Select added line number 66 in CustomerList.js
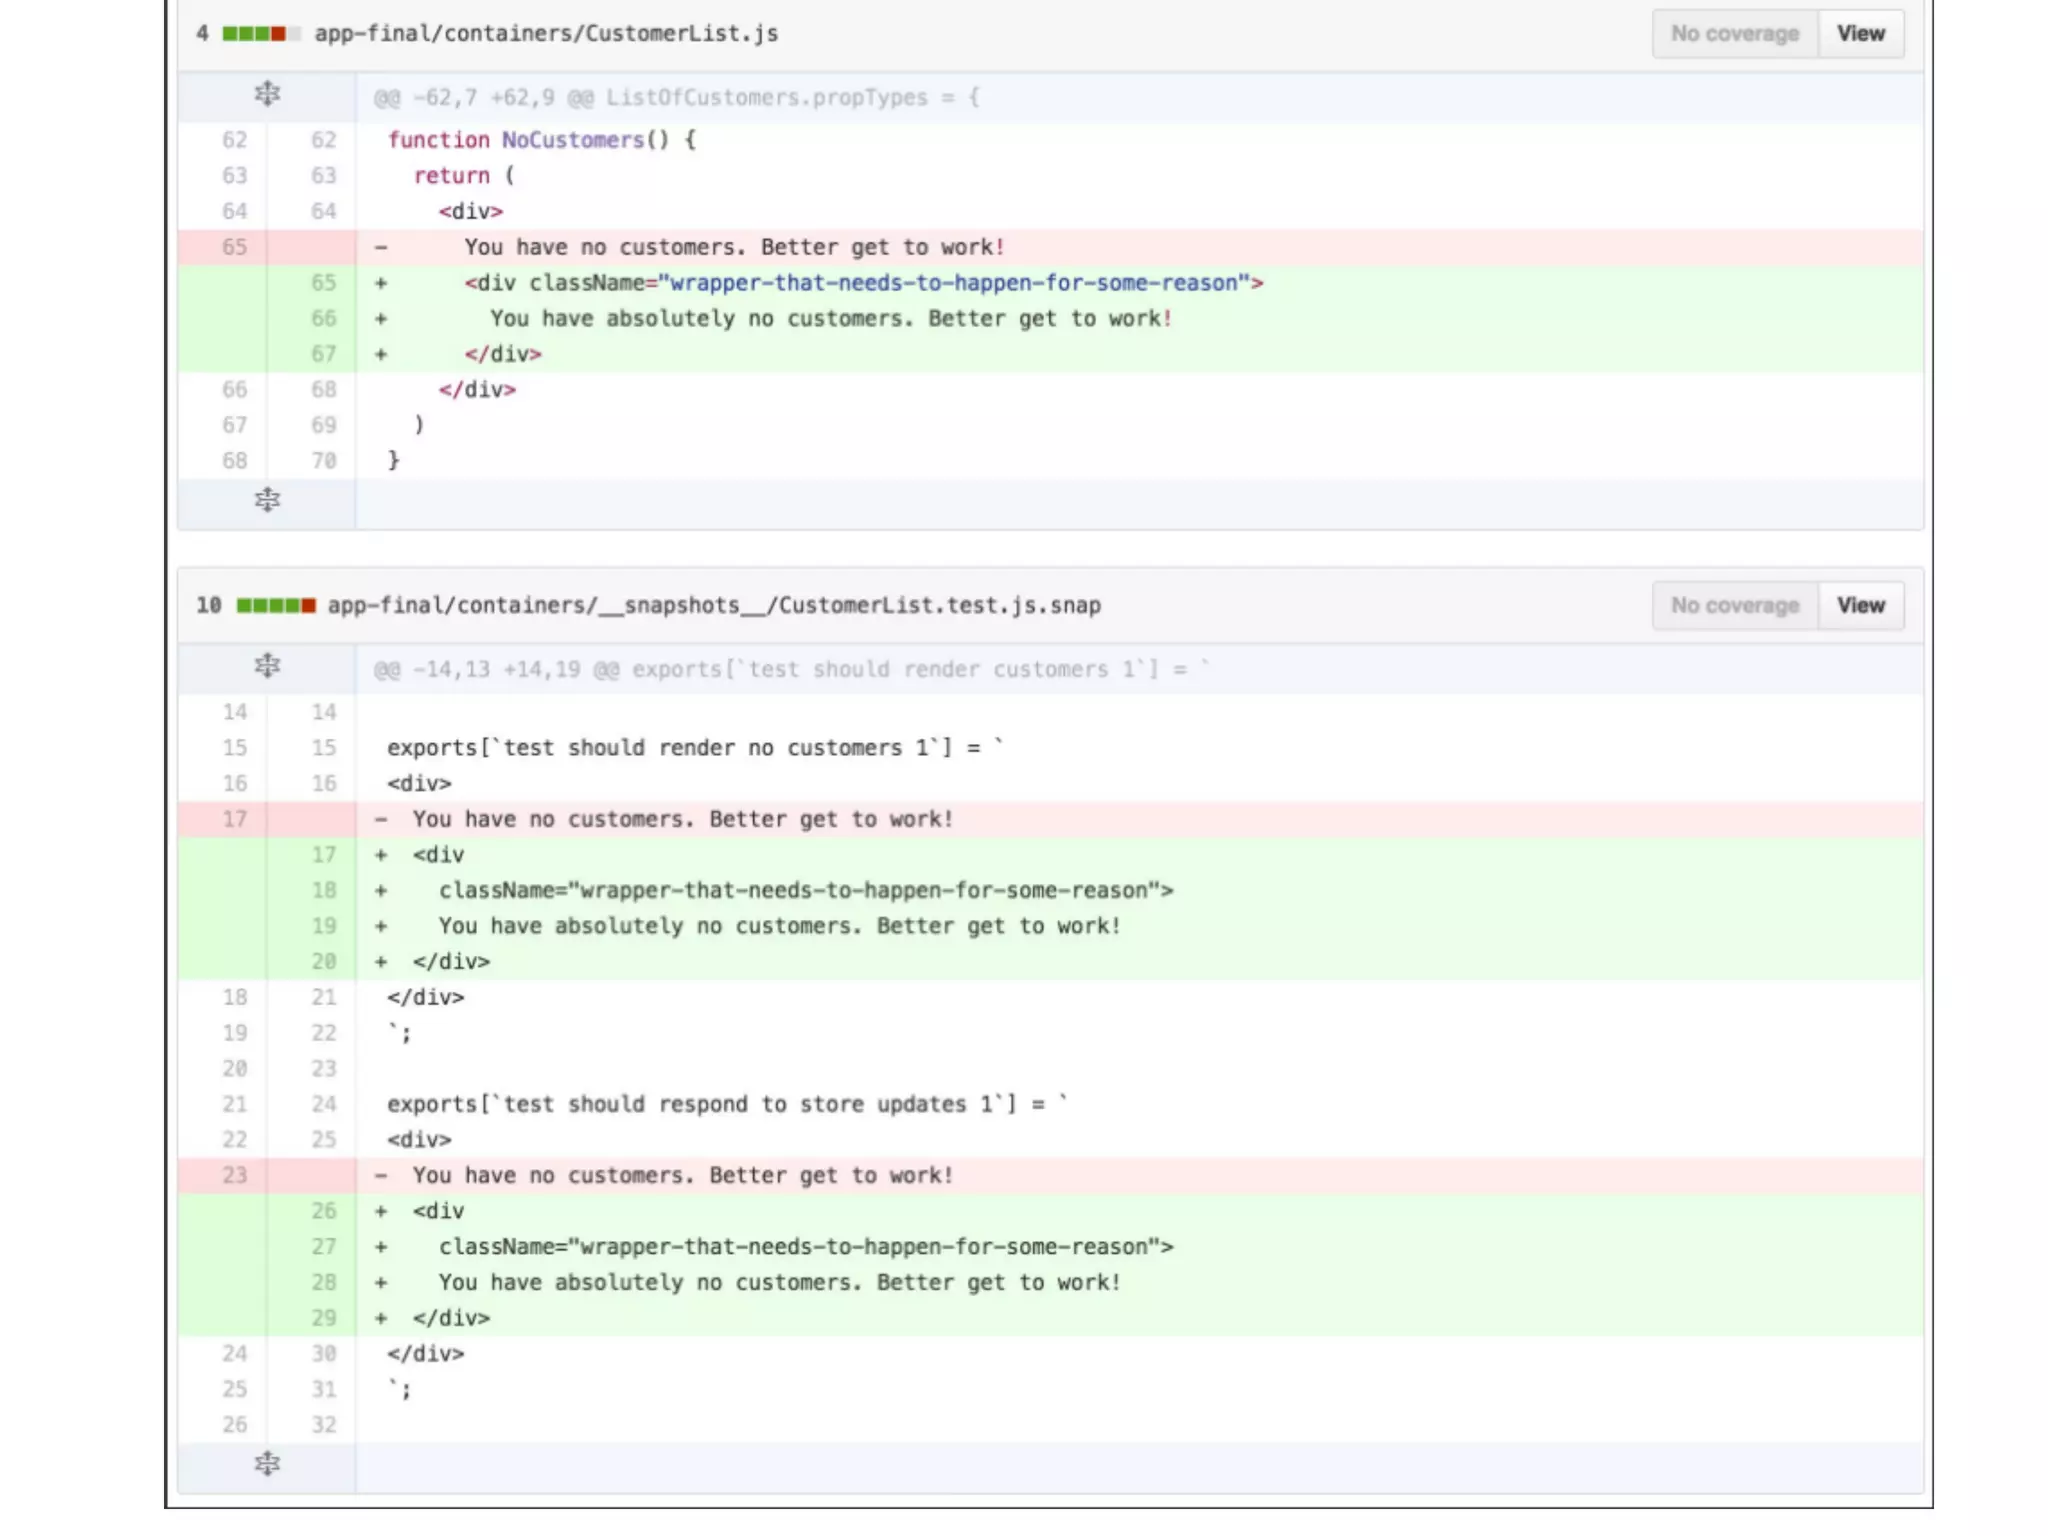2048x1536 pixels. (323, 319)
